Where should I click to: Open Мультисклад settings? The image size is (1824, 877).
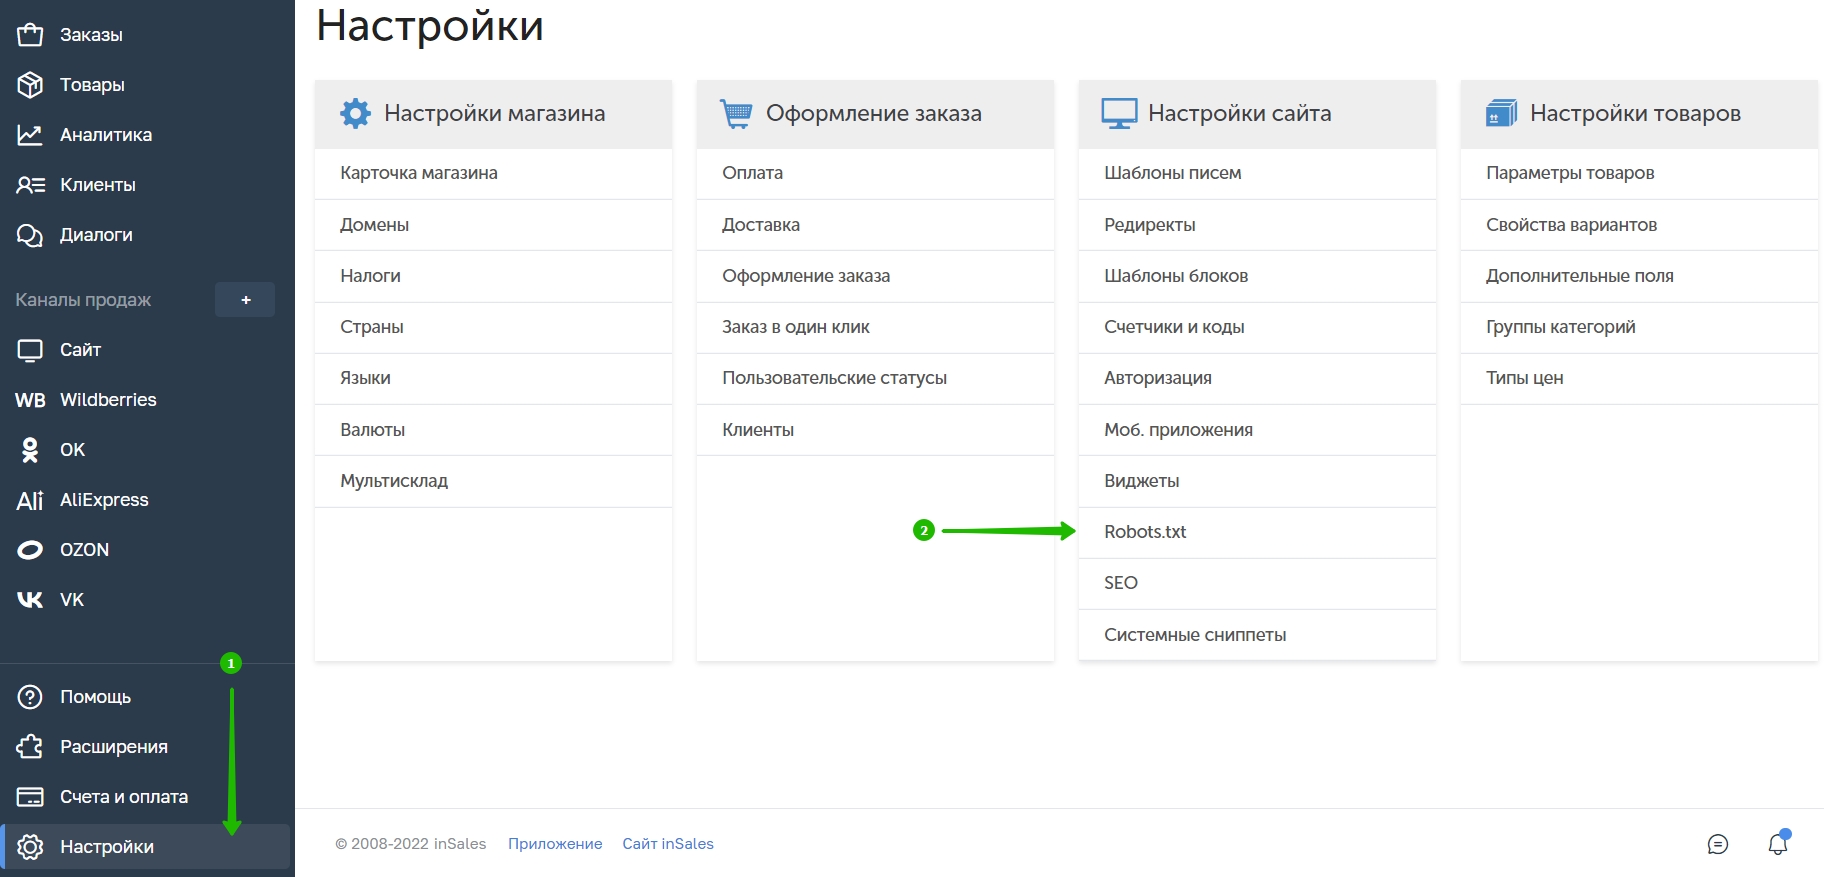click(x=493, y=481)
